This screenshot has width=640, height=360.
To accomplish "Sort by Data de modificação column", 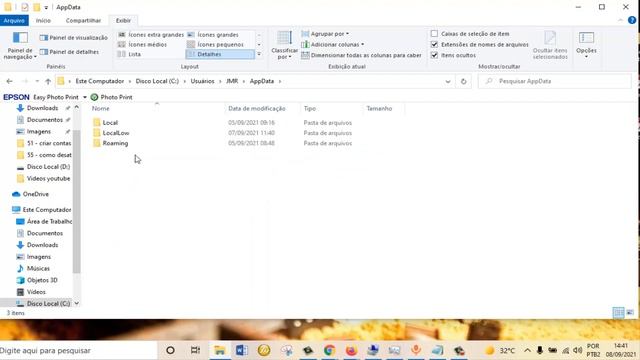I will click(257, 109).
